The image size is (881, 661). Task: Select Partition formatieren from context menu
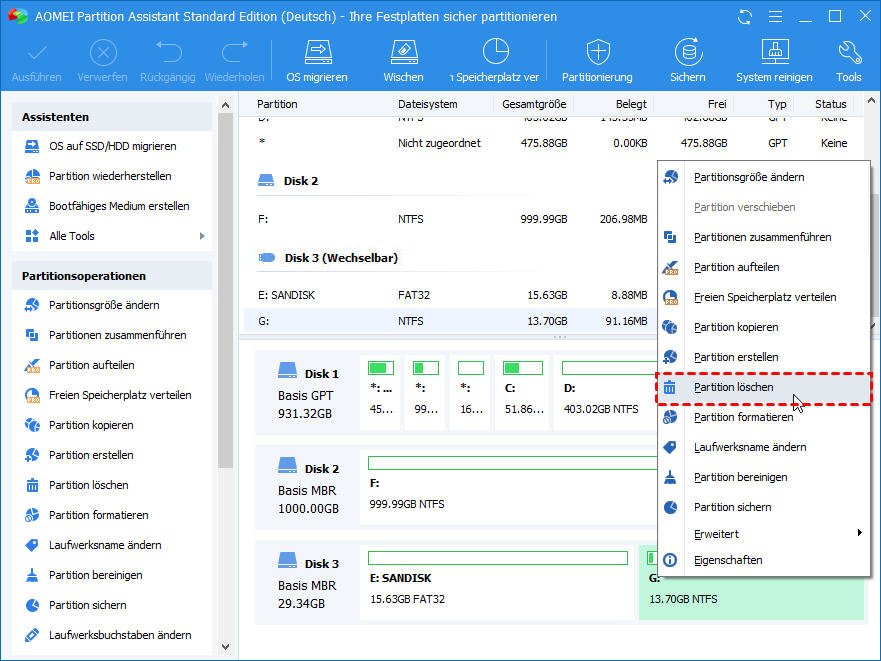[743, 417]
